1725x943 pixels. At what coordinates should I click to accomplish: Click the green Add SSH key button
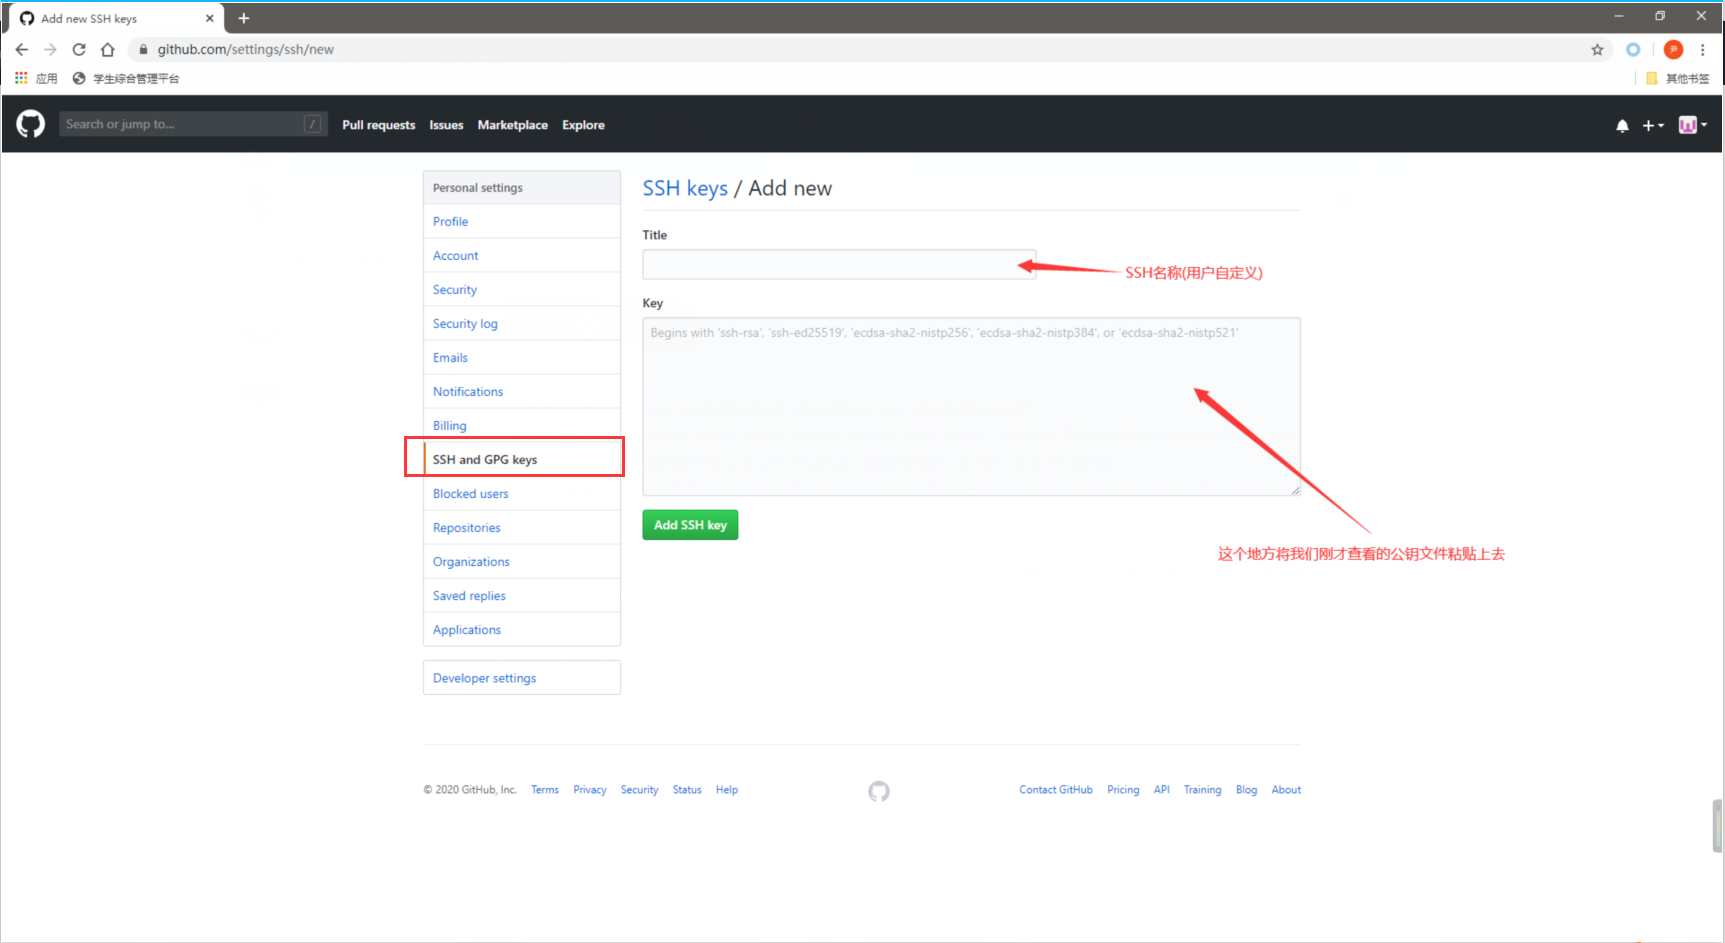click(690, 525)
